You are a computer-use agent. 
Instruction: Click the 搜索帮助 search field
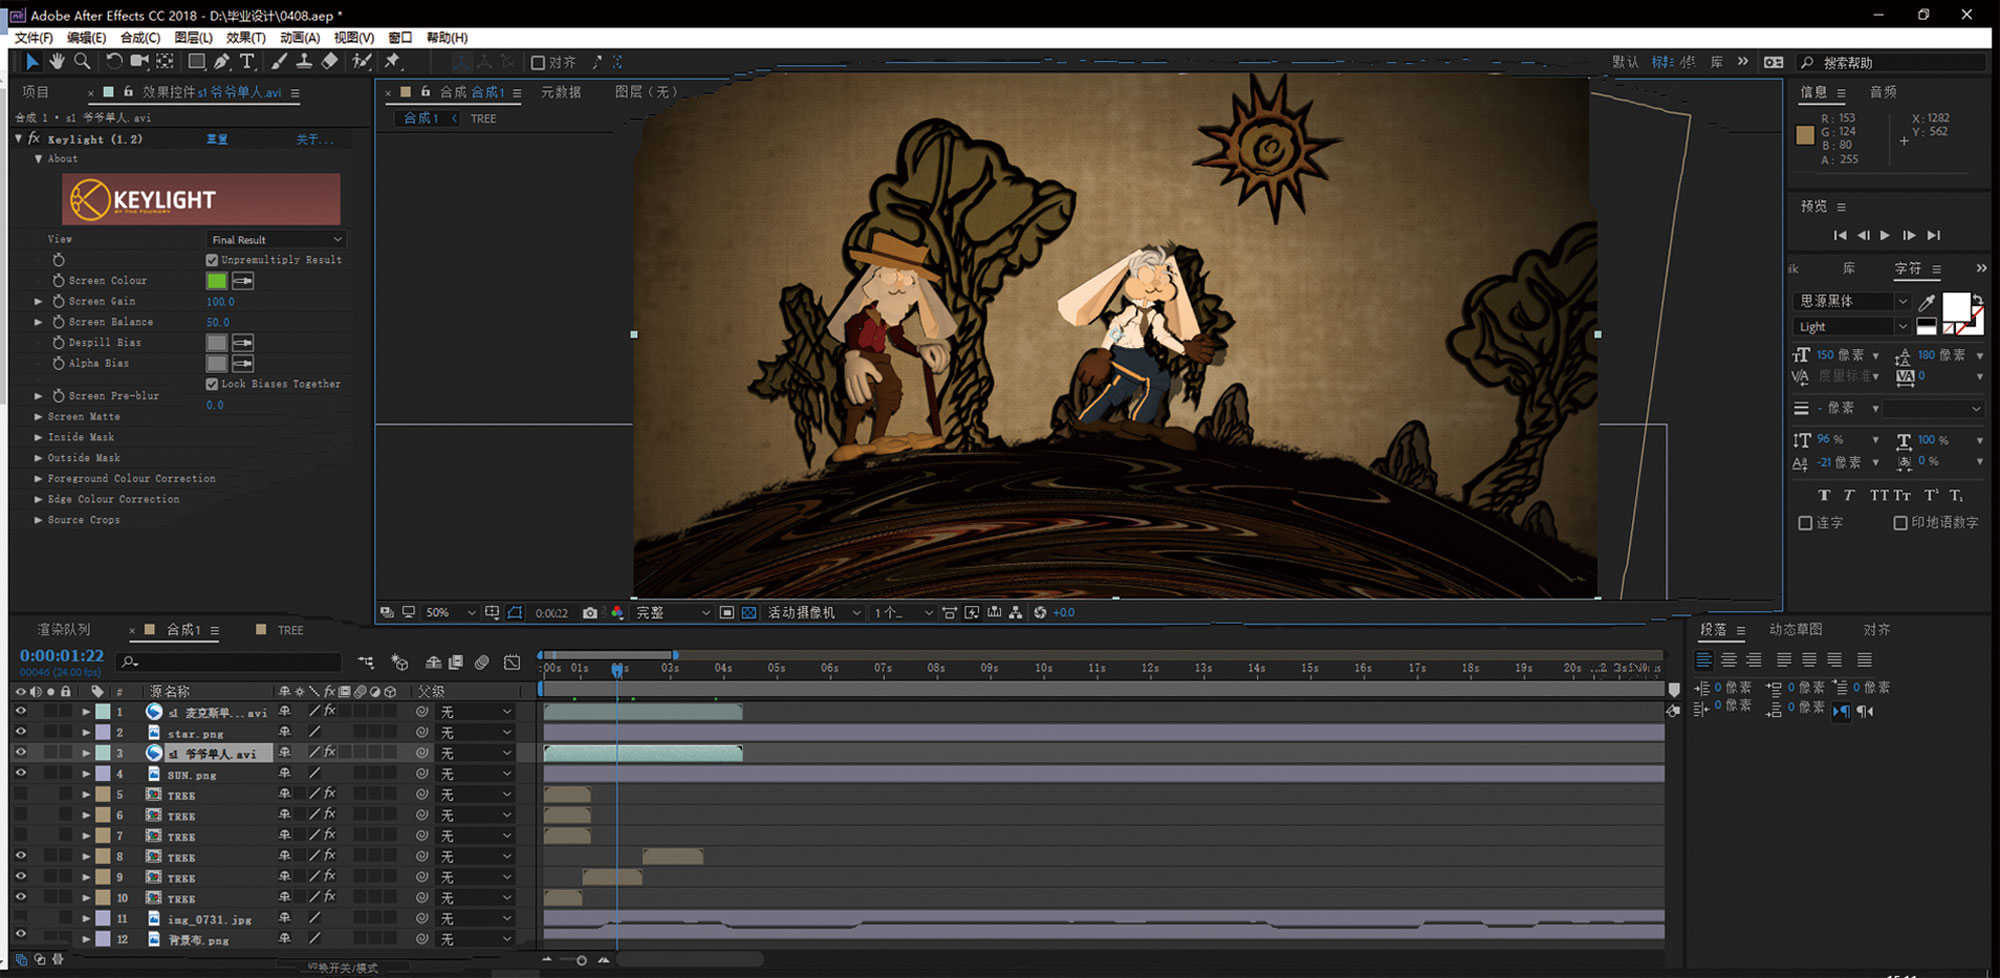click(1890, 62)
